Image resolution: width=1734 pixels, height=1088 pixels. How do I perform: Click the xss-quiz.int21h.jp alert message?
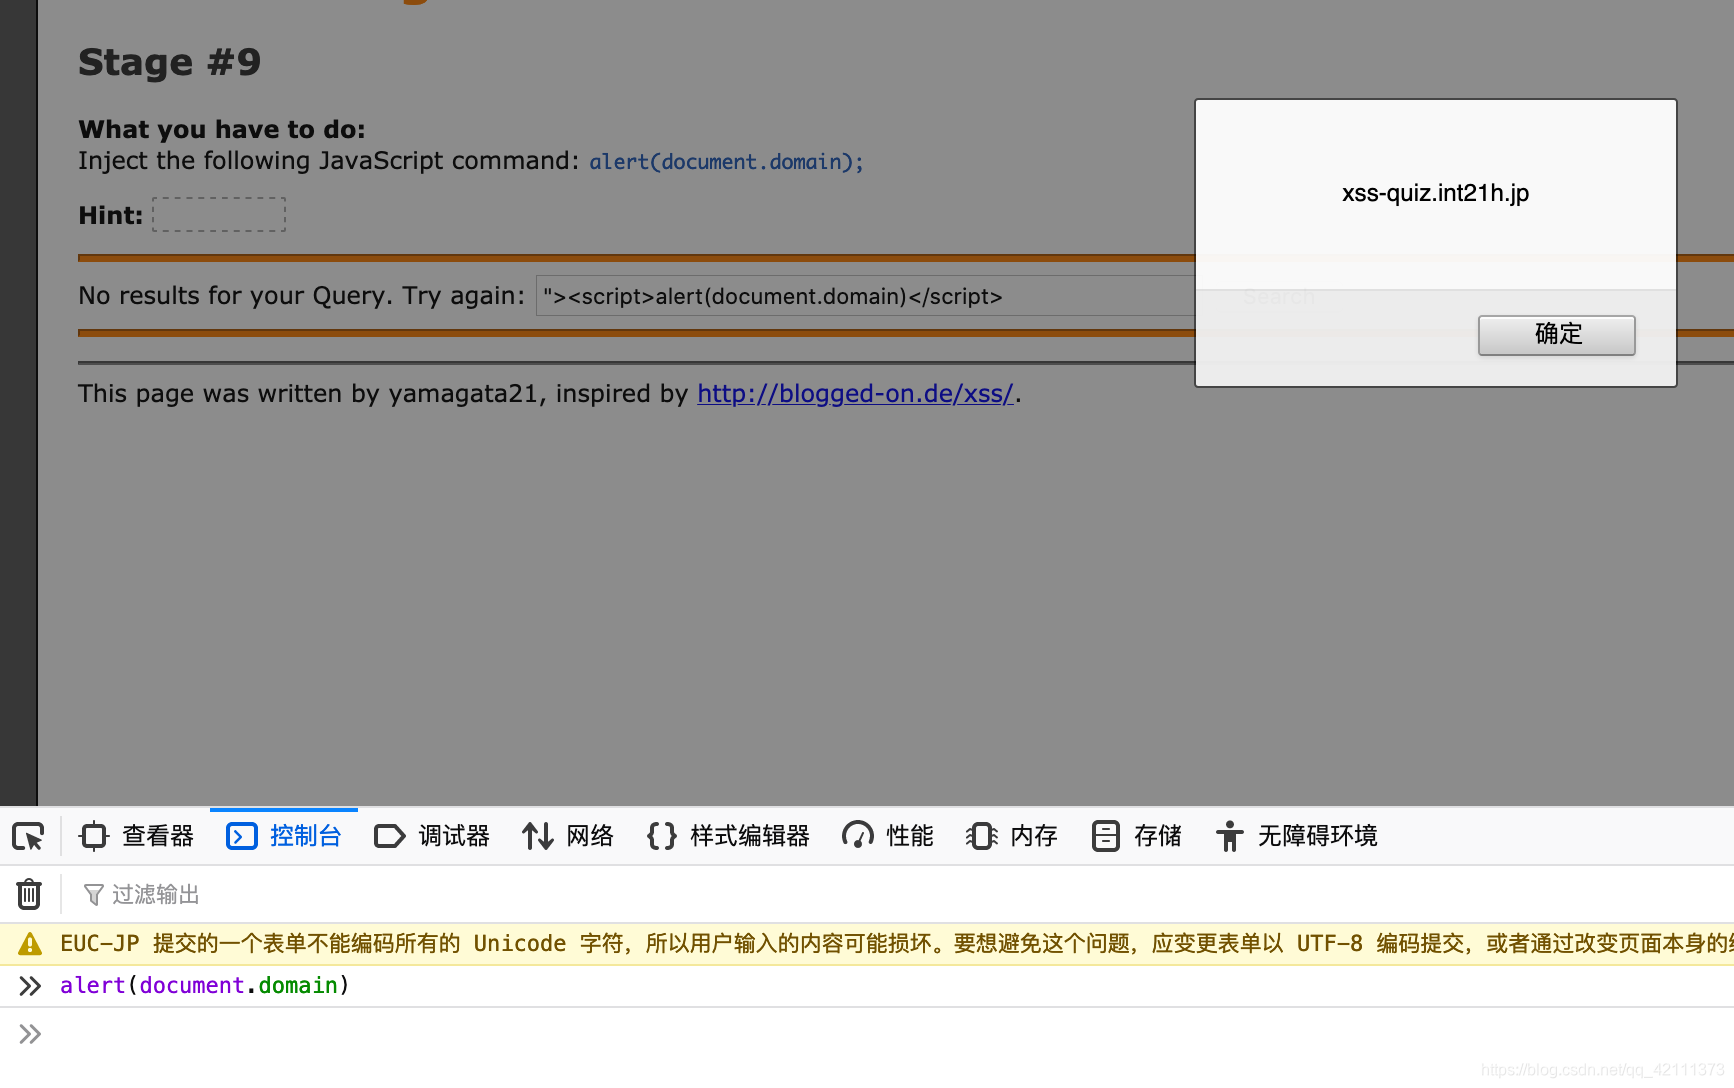(x=1436, y=193)
